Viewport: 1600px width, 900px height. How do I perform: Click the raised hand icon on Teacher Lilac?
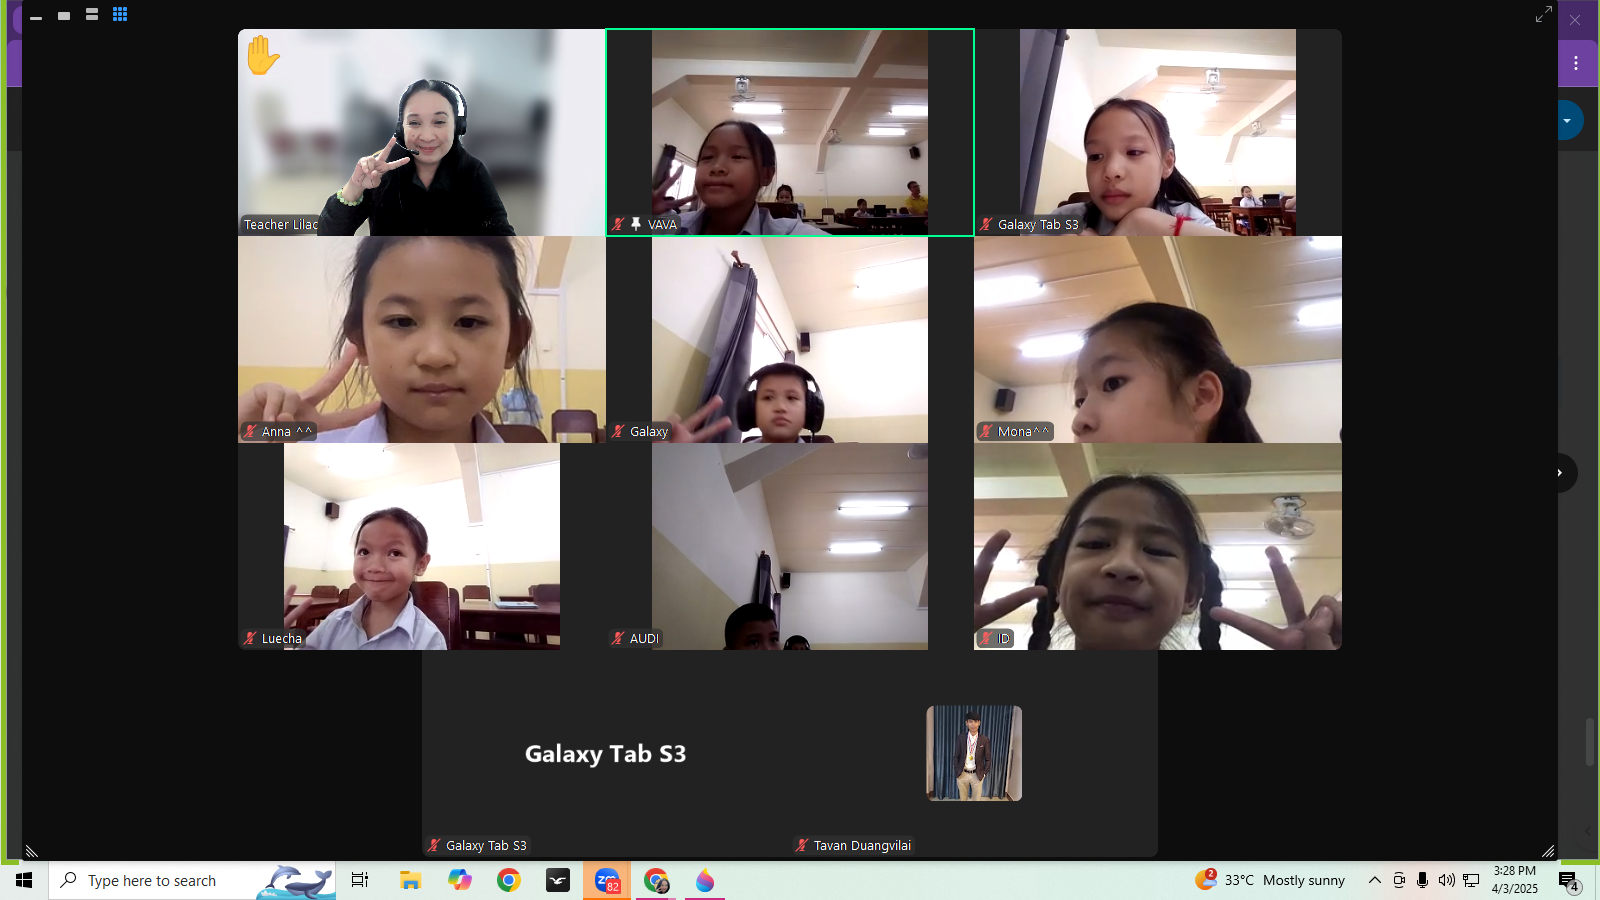click(x=262, y=55)
